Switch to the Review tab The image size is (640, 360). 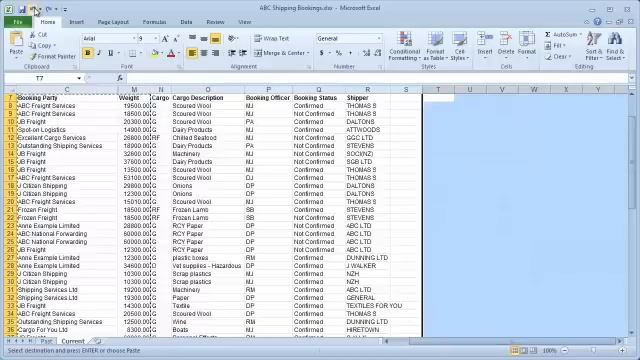coord(215,22)
